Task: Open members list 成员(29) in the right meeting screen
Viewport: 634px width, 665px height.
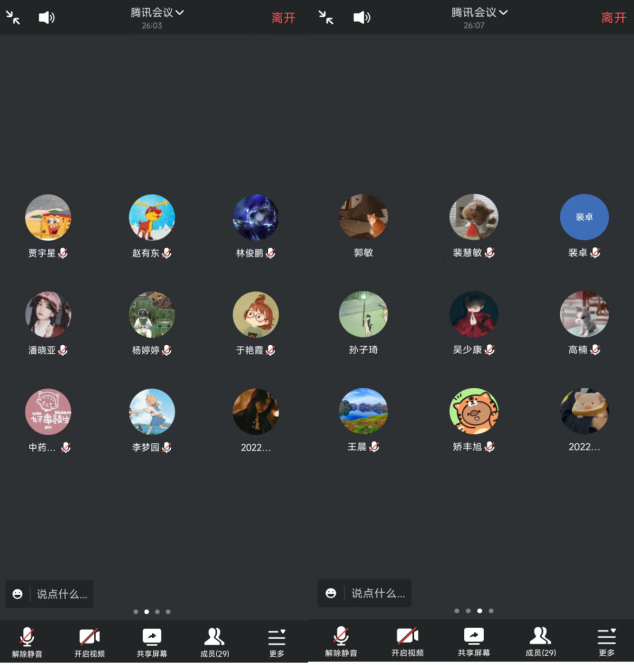Action: pyautogui.click(x=540, y=641)
